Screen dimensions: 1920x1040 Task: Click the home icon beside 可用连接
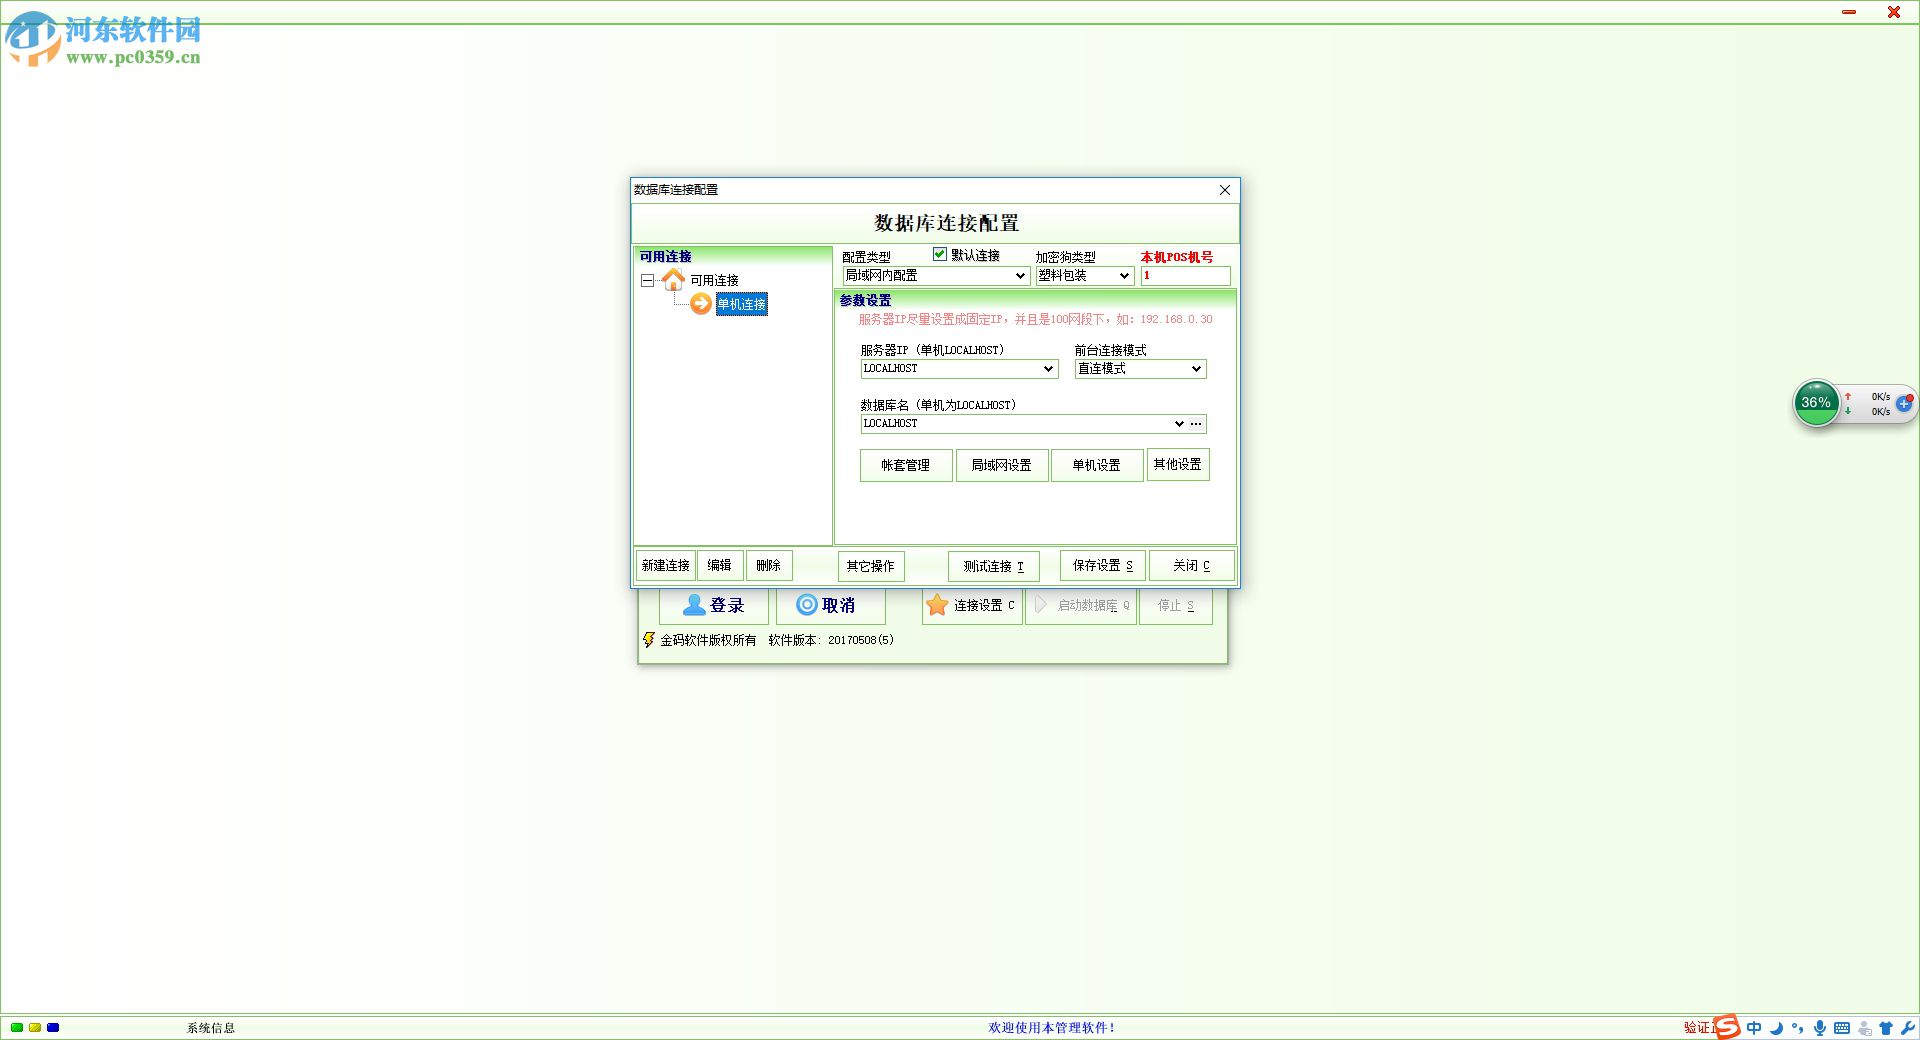click(673, 279)
